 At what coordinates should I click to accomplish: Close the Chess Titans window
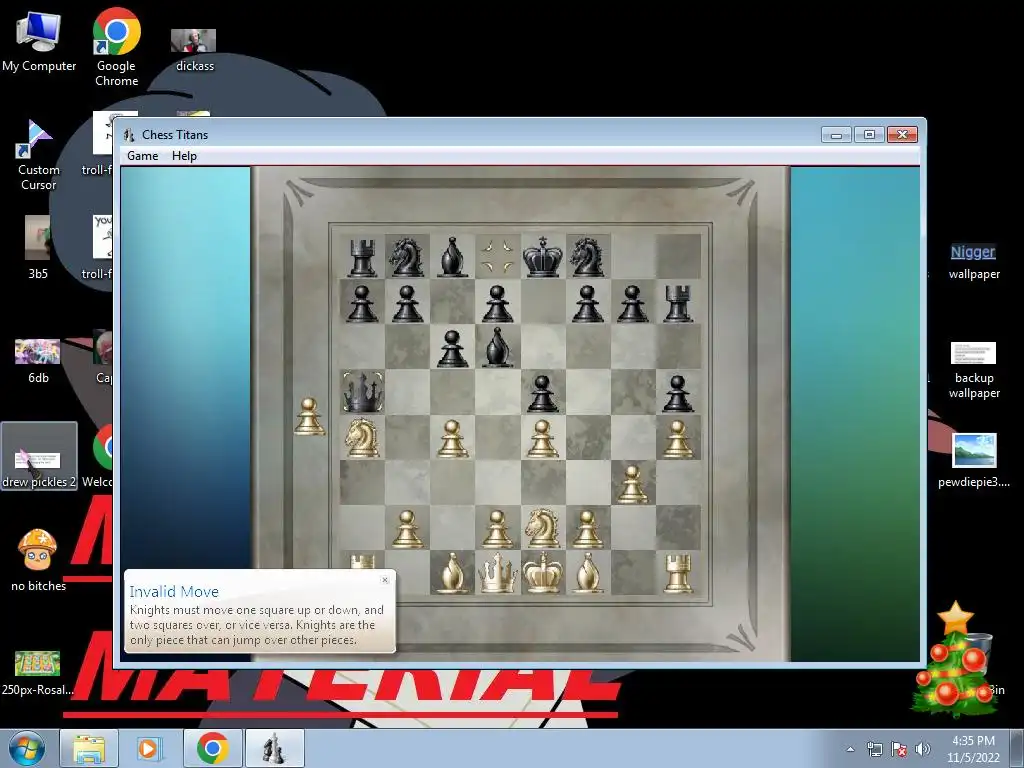click(903, 135)
